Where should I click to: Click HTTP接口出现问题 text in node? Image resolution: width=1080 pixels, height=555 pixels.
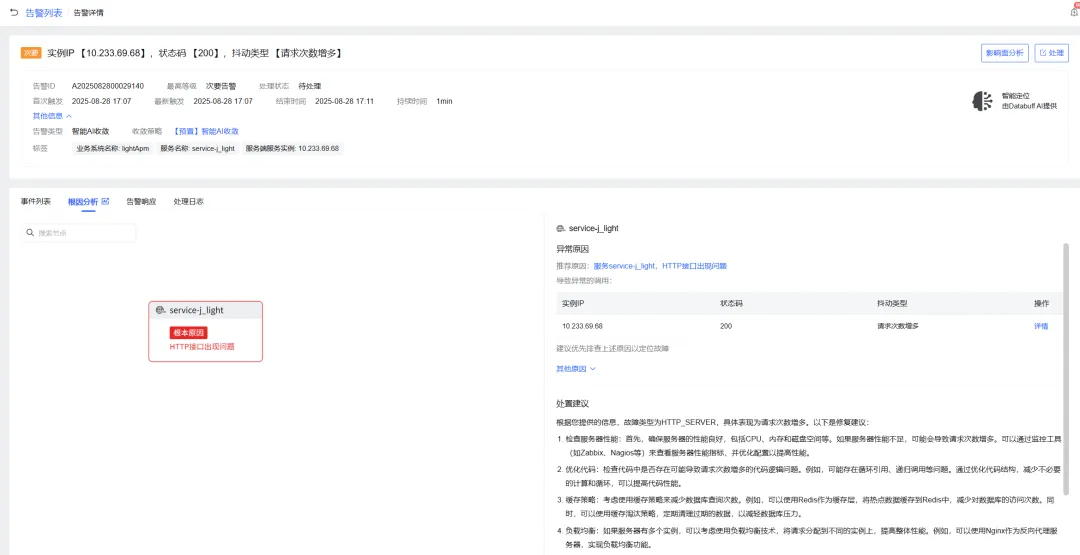tap(202, 346)
